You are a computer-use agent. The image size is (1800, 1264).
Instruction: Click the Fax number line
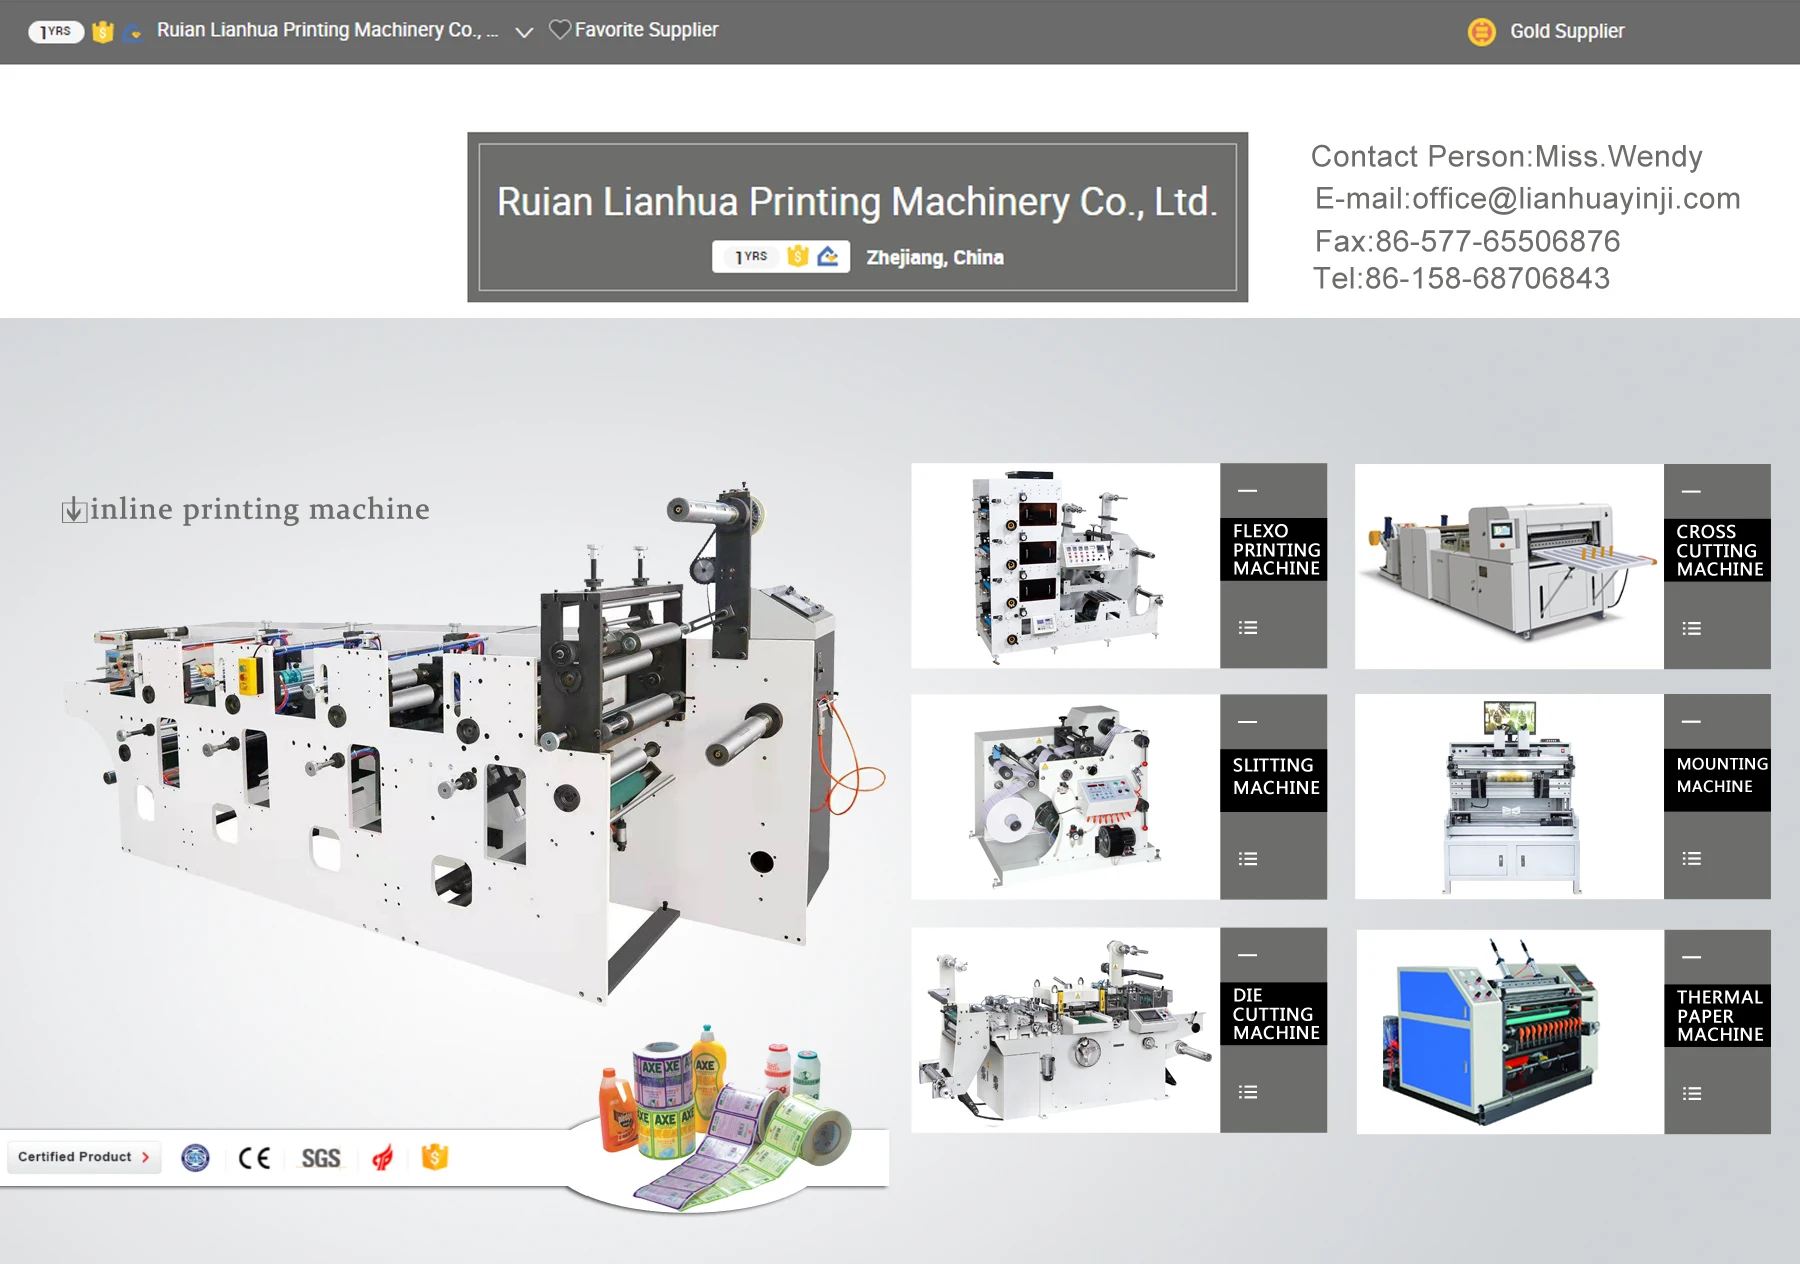point(1467,241)
